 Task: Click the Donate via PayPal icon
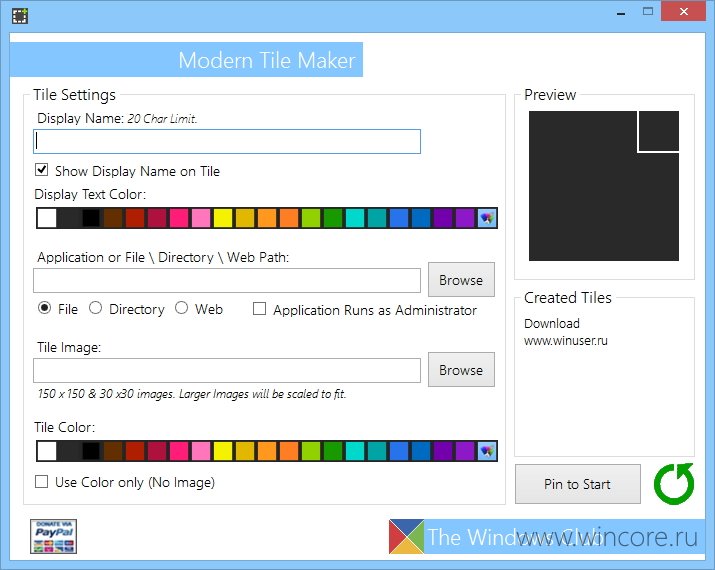(53, 536)
